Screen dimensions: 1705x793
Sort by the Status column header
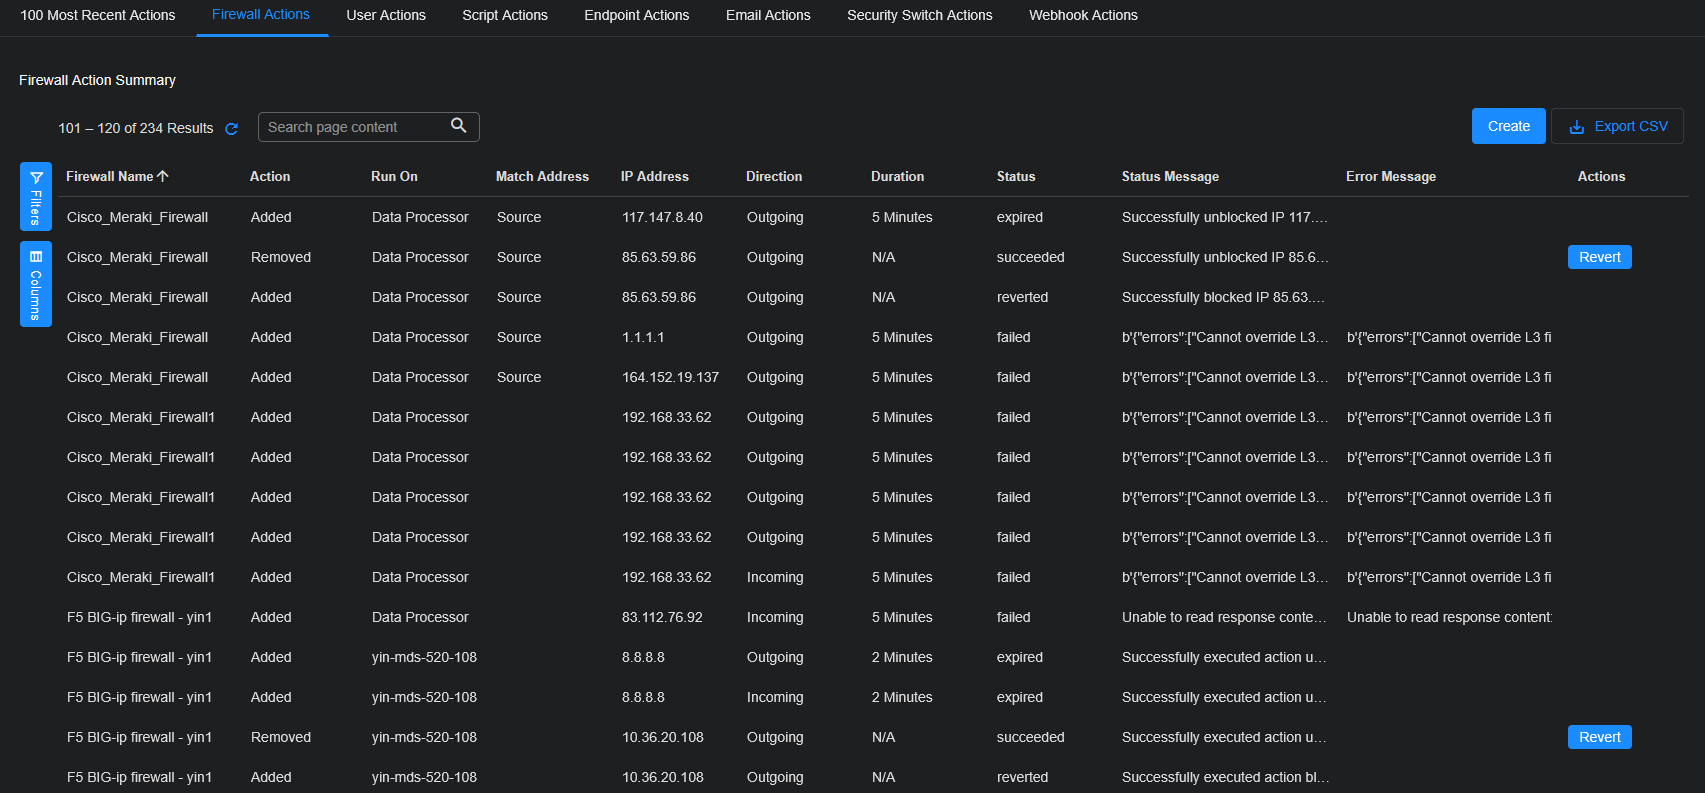pyautogui.click(x=1016, y=176)
